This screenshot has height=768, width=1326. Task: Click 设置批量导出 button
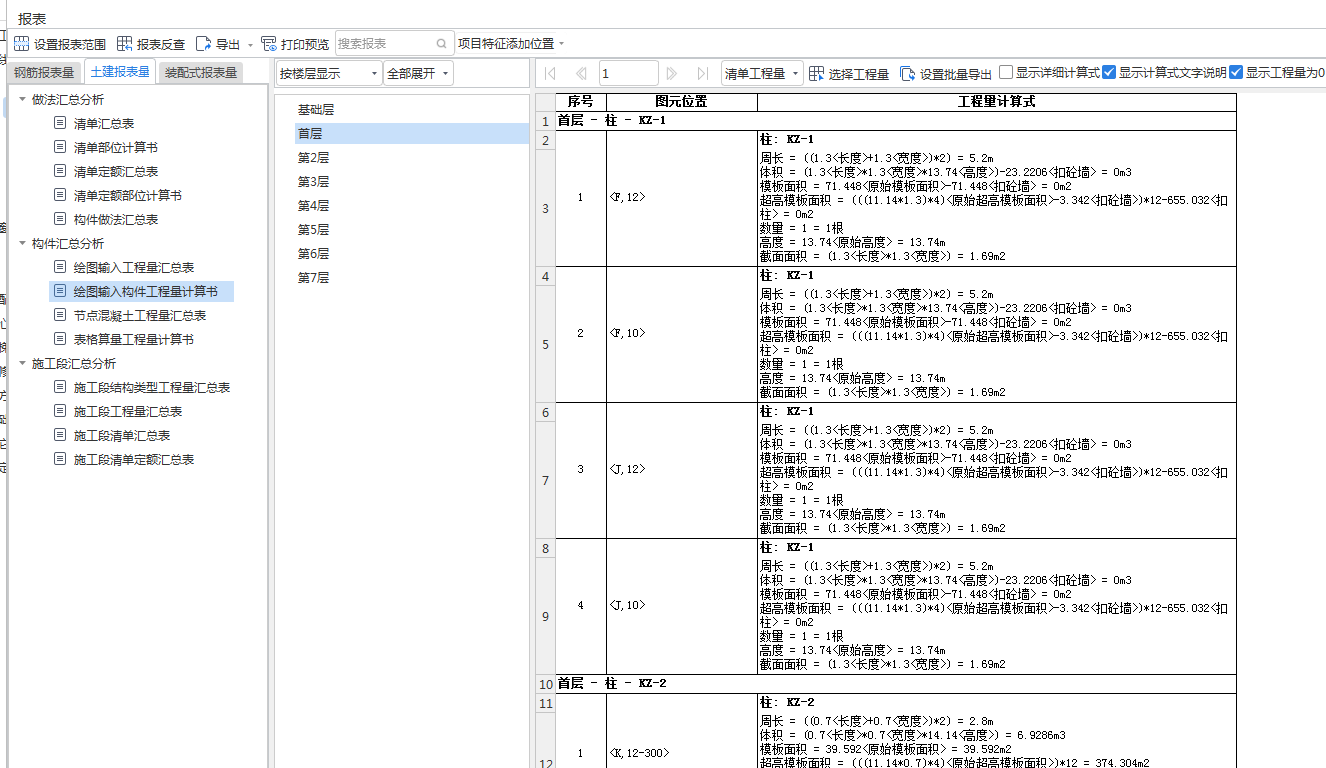point(946,73)
